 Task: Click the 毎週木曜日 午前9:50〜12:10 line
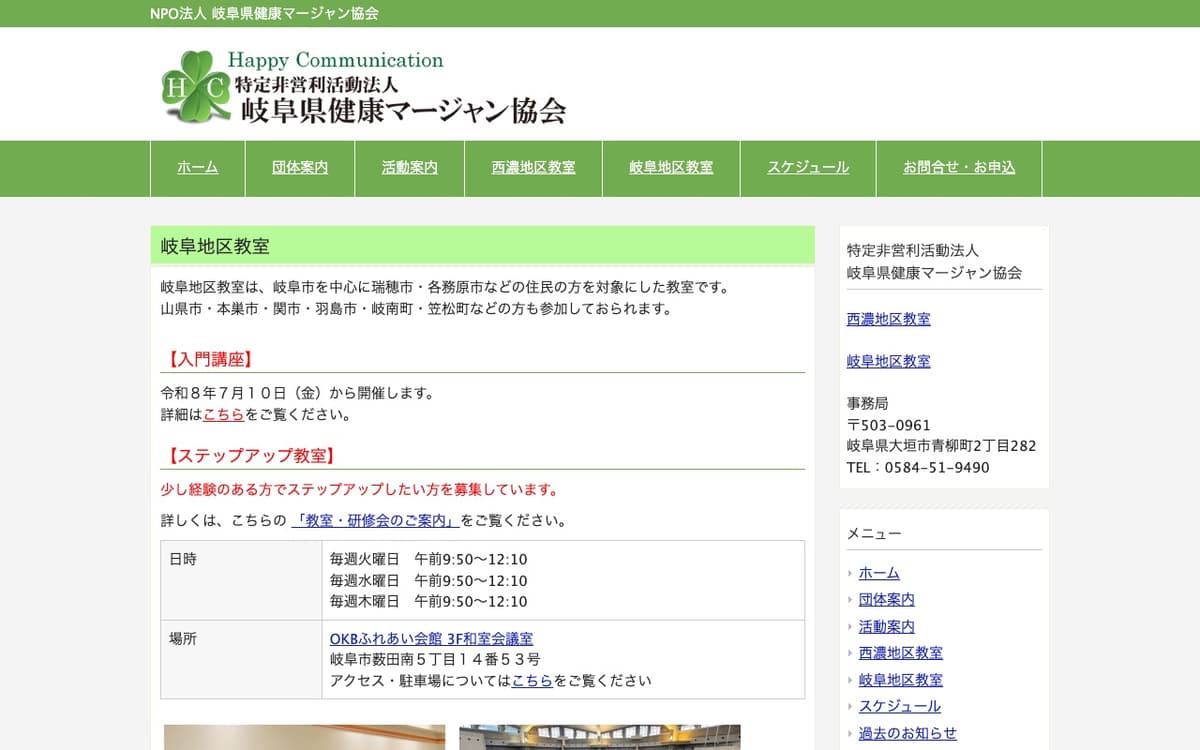pyautogui.click(x=428, y=602)
